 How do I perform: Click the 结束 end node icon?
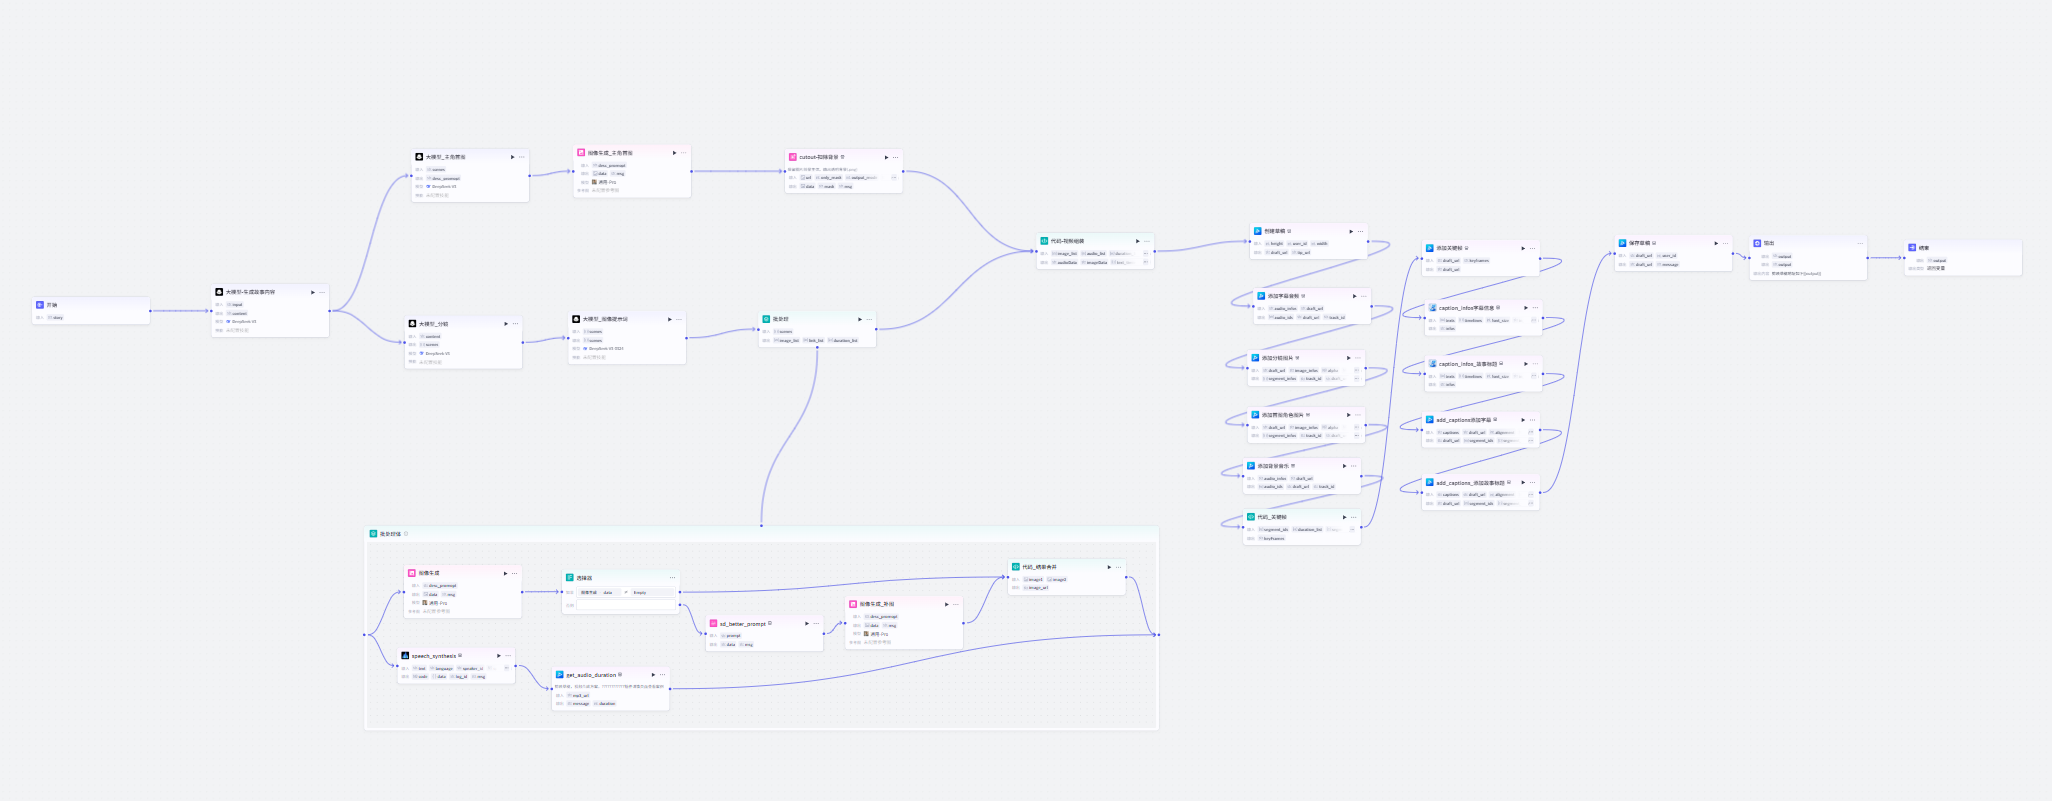point(1912,248)
